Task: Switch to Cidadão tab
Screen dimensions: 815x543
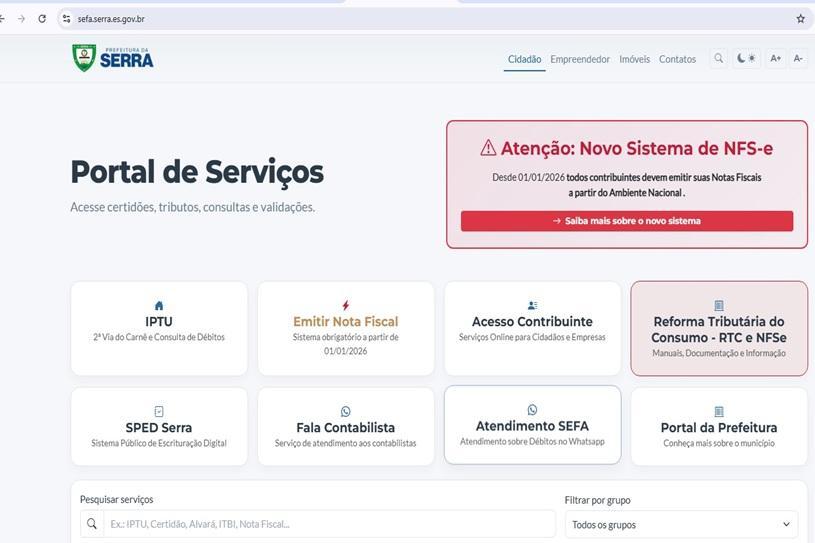Action: click(x=524, y=59)
